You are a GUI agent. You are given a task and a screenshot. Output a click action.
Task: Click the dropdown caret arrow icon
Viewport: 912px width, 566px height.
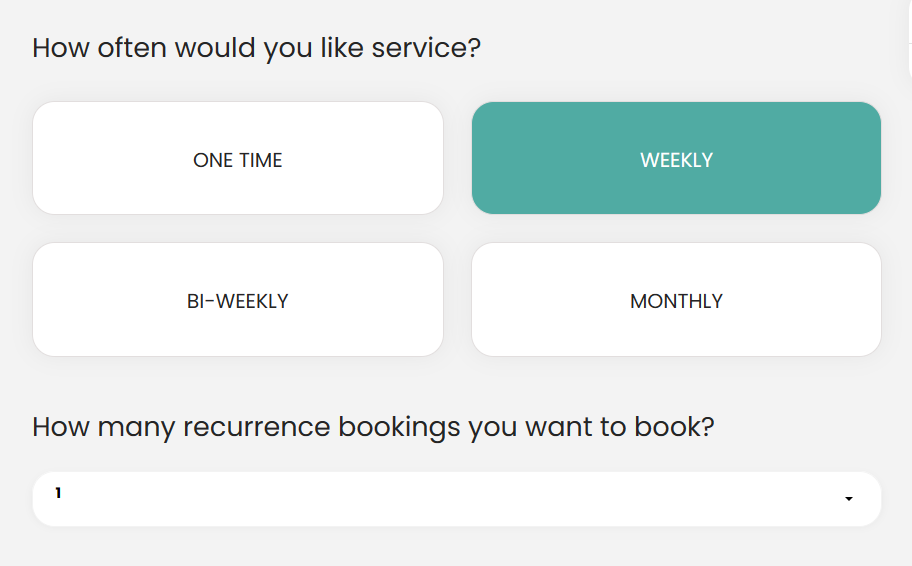coord(849,499)
